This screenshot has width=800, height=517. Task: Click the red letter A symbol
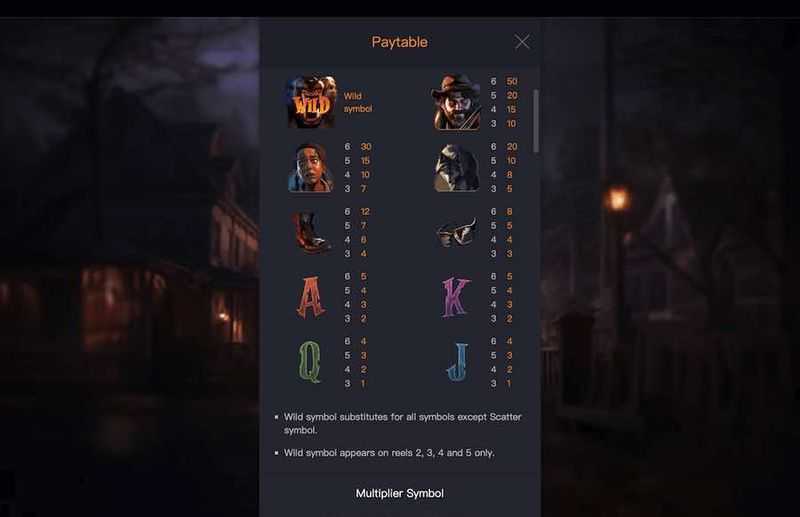pos(311,297)
